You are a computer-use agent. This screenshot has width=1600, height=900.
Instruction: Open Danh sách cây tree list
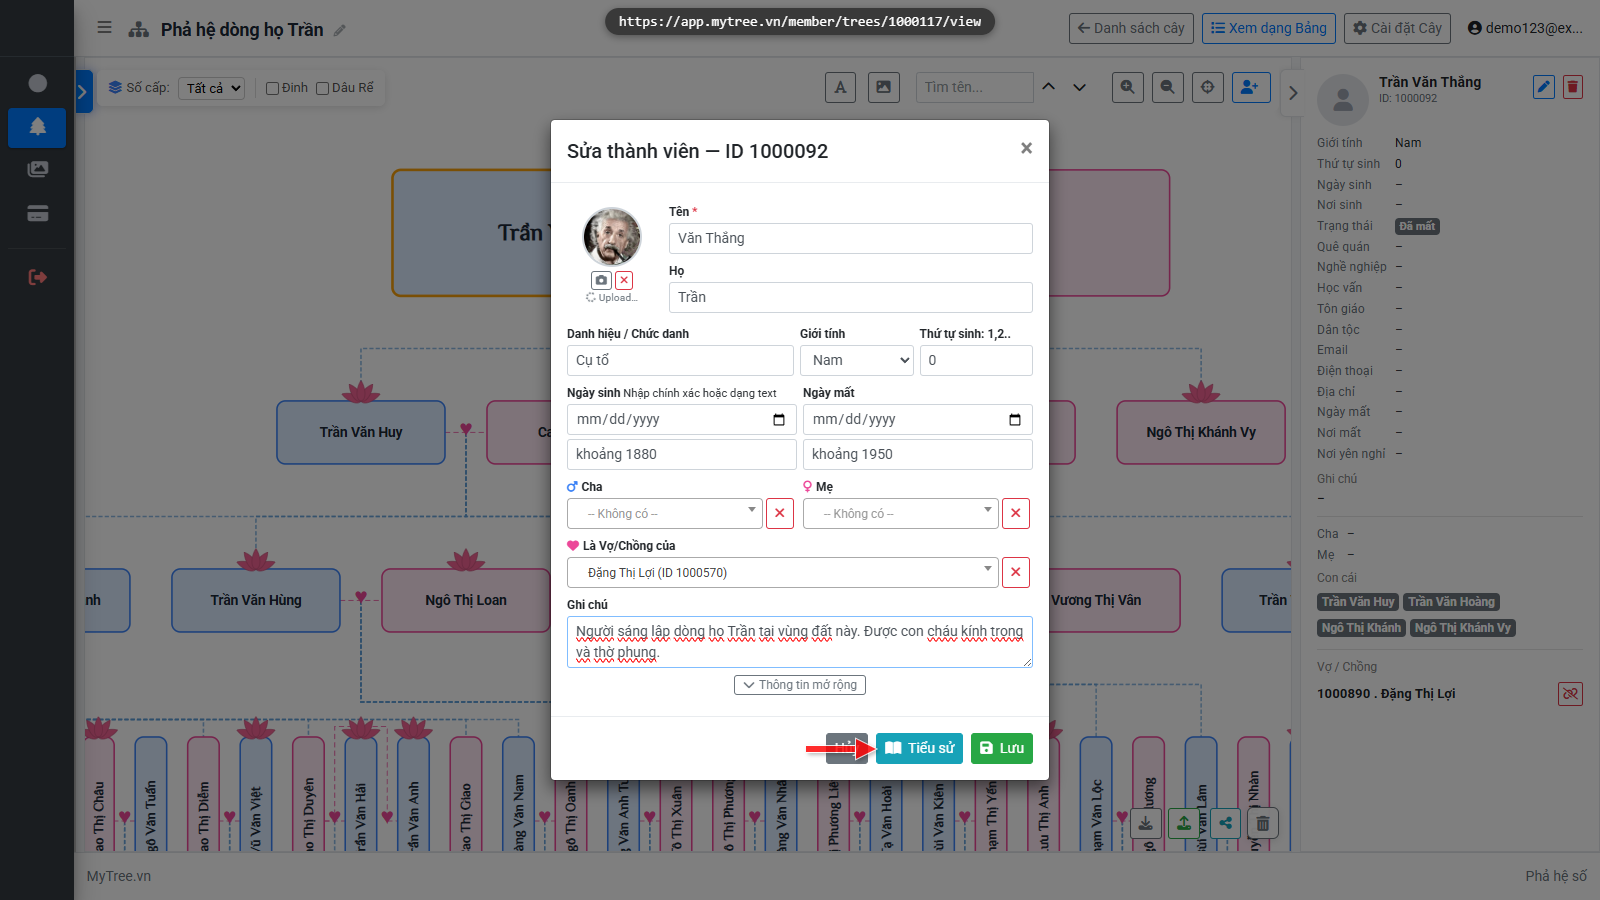pyautogui.click(x=1131, y=28)
